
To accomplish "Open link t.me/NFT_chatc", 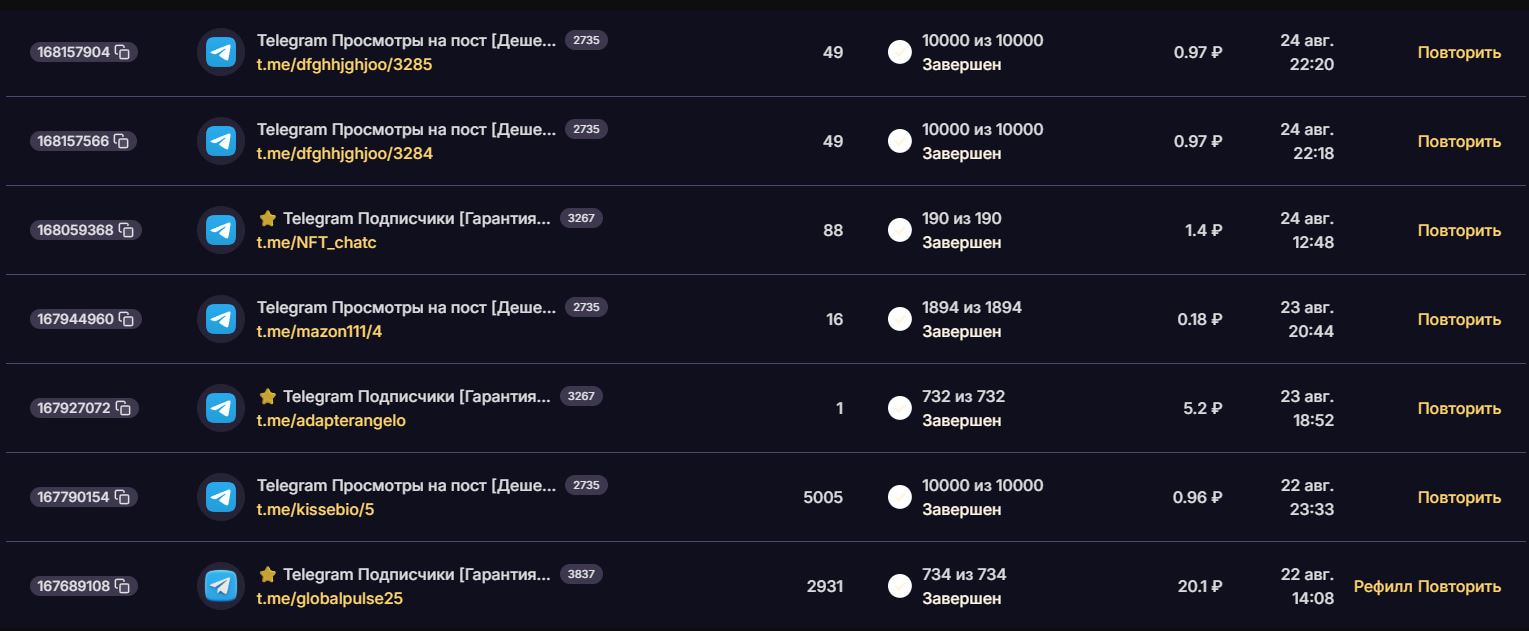I will tap(316, 242).
